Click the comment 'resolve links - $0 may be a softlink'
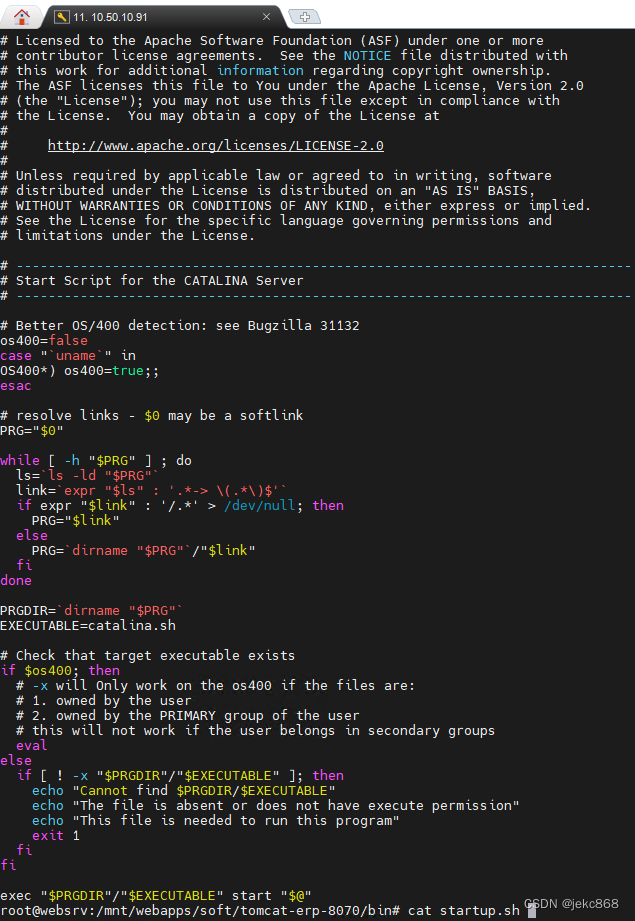 [152, 415]
